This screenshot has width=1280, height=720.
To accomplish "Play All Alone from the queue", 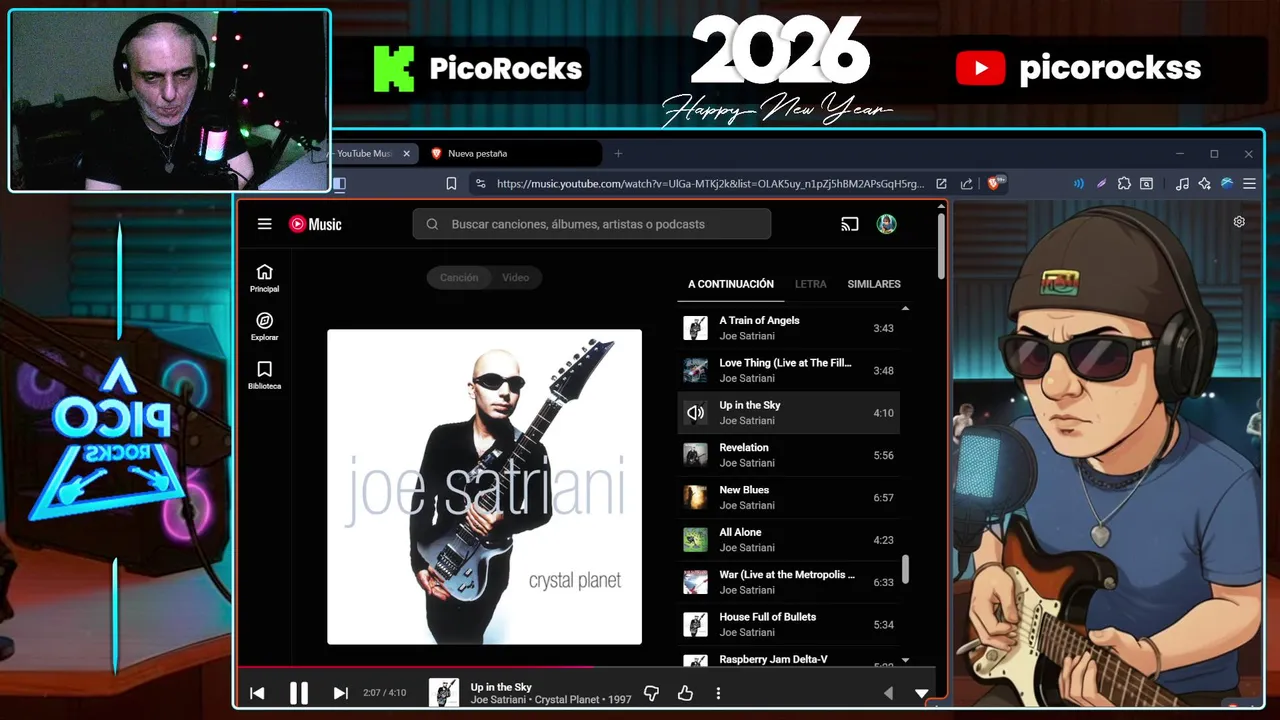I will point(789,540).
